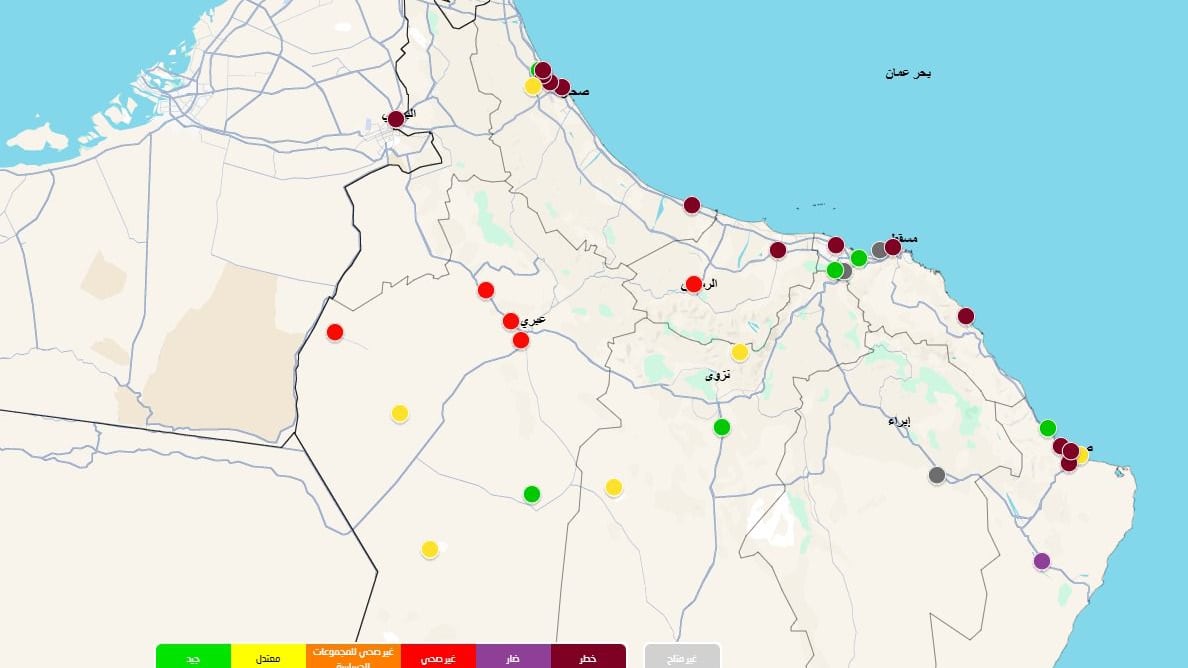Click the yellow معتدل legend swatch

coord(268,657)
